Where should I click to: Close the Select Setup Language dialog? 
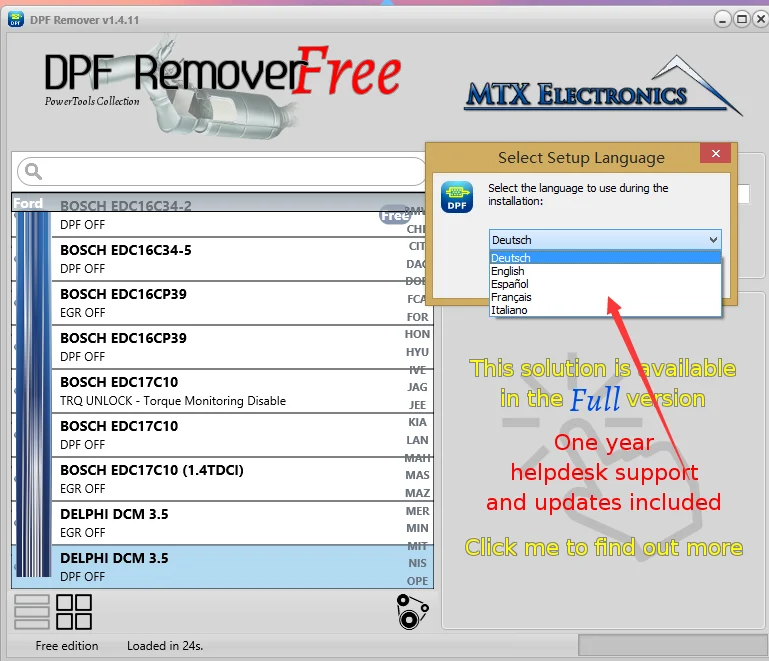coord(716,153)
